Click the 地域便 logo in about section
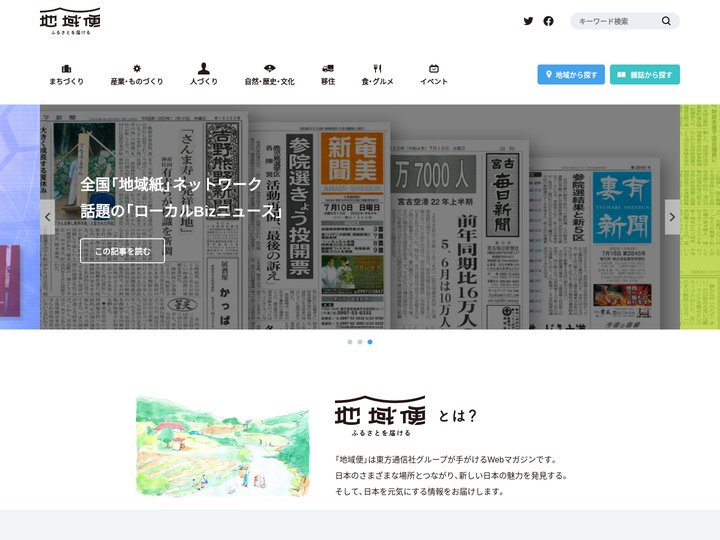Viewport: 720px width, 540px height. (x=380, y=416)
